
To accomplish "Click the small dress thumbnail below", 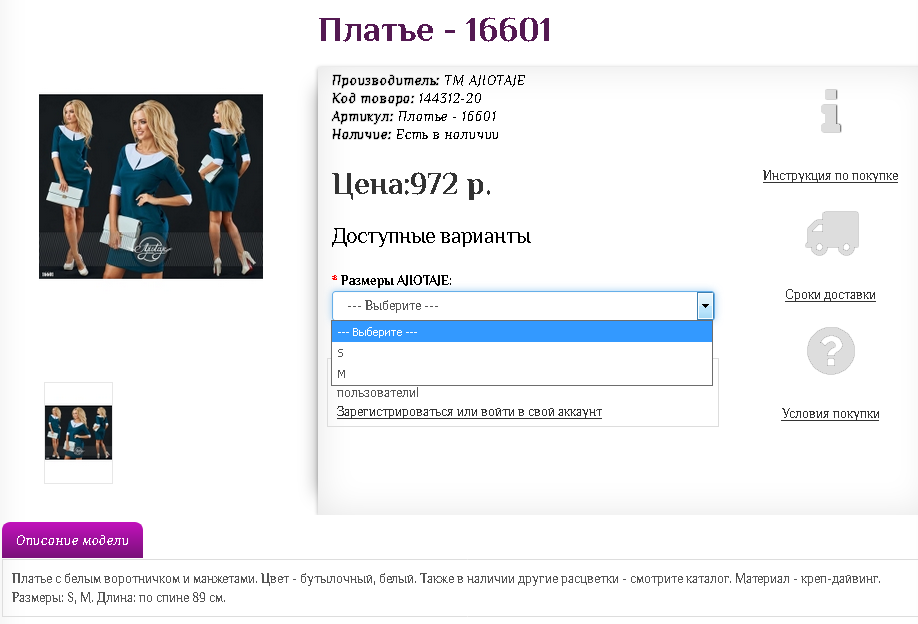I will pos(78,433).
